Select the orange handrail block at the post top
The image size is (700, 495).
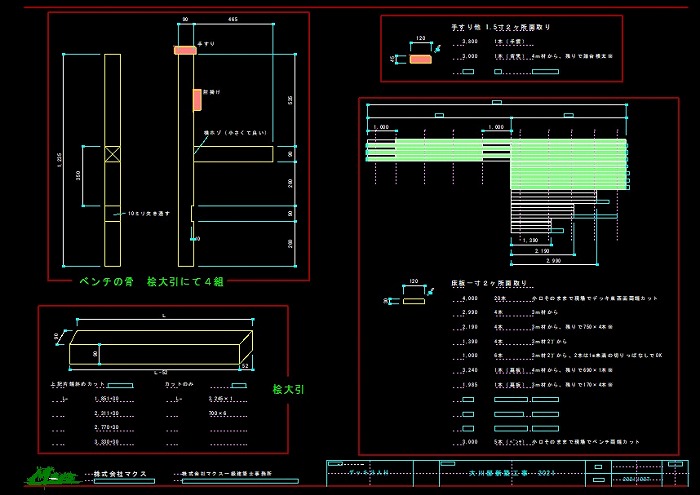[x=185, y=50]
